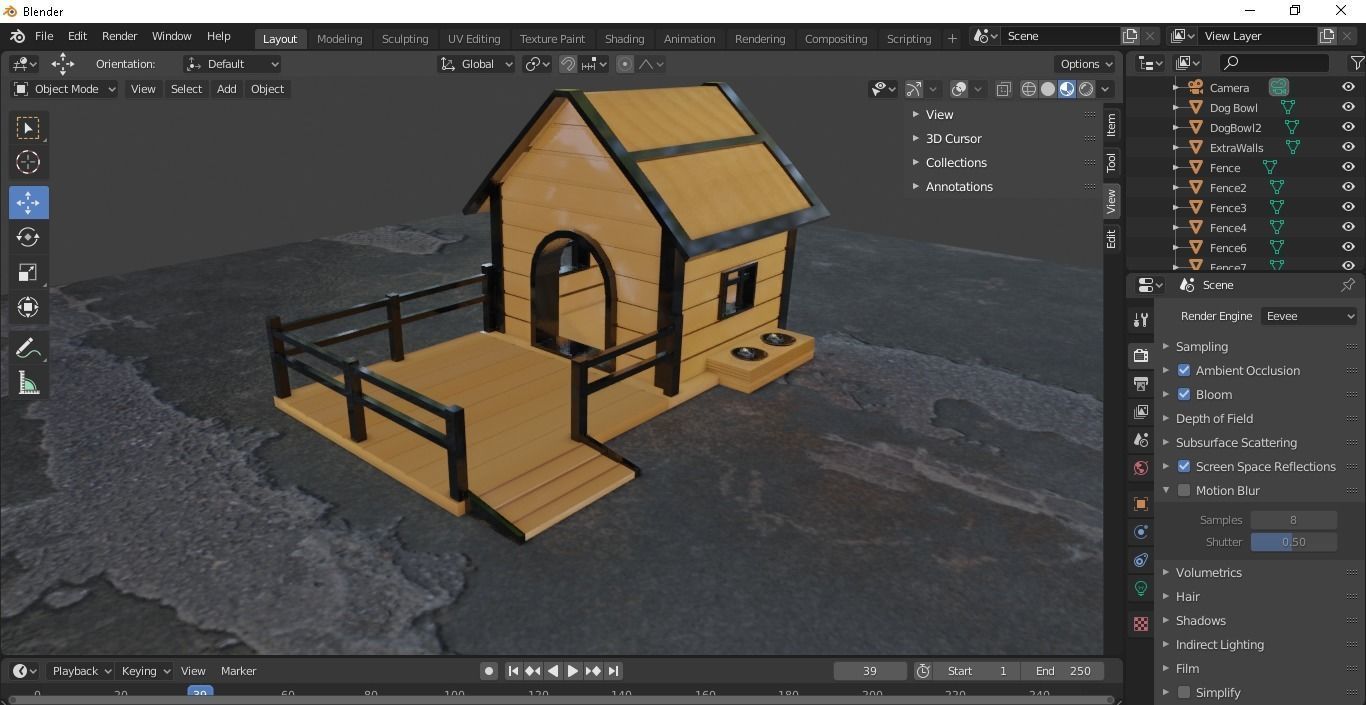Open the Render menu
The image size is (1366, 705).
click(x=119, y=36)
